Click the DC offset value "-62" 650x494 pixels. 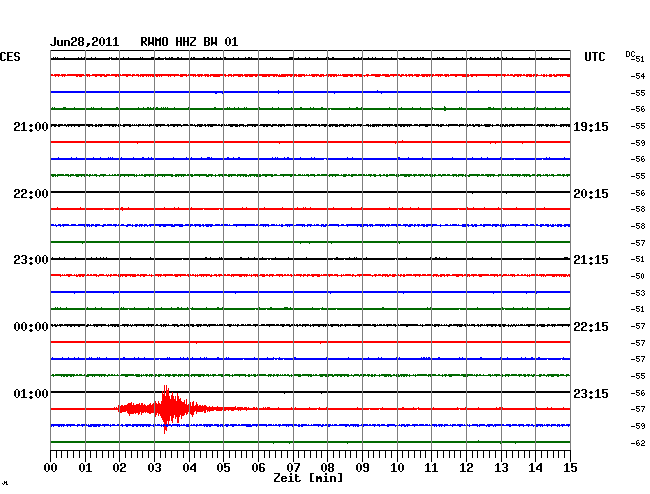[638, 443]
